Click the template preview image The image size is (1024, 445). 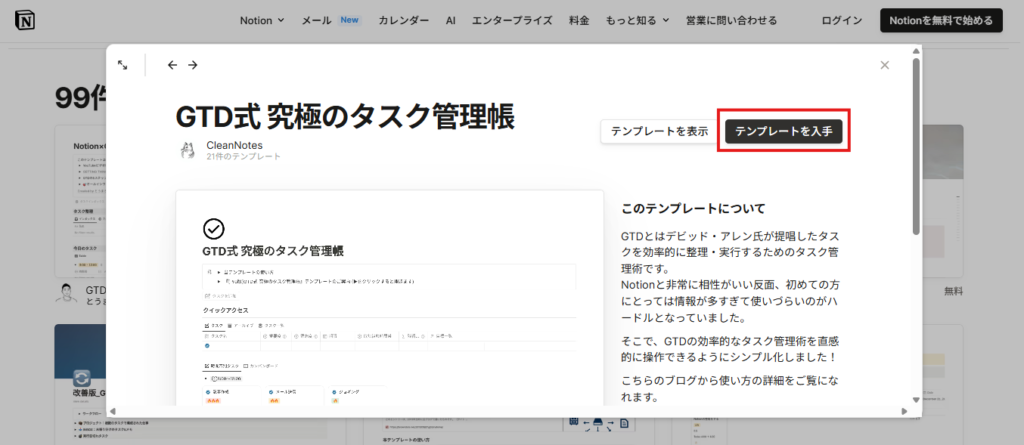pos(389,298)
